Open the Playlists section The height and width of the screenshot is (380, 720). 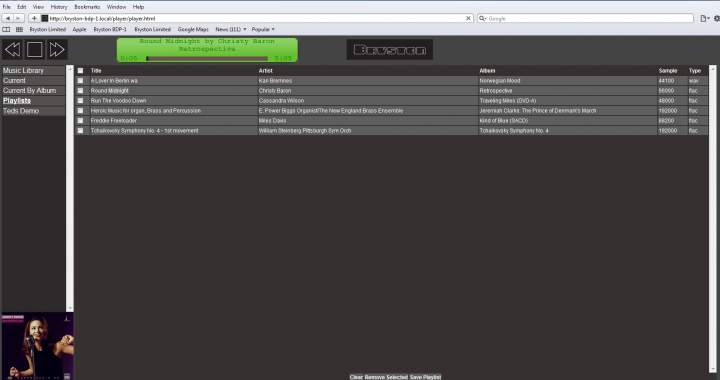33,101
